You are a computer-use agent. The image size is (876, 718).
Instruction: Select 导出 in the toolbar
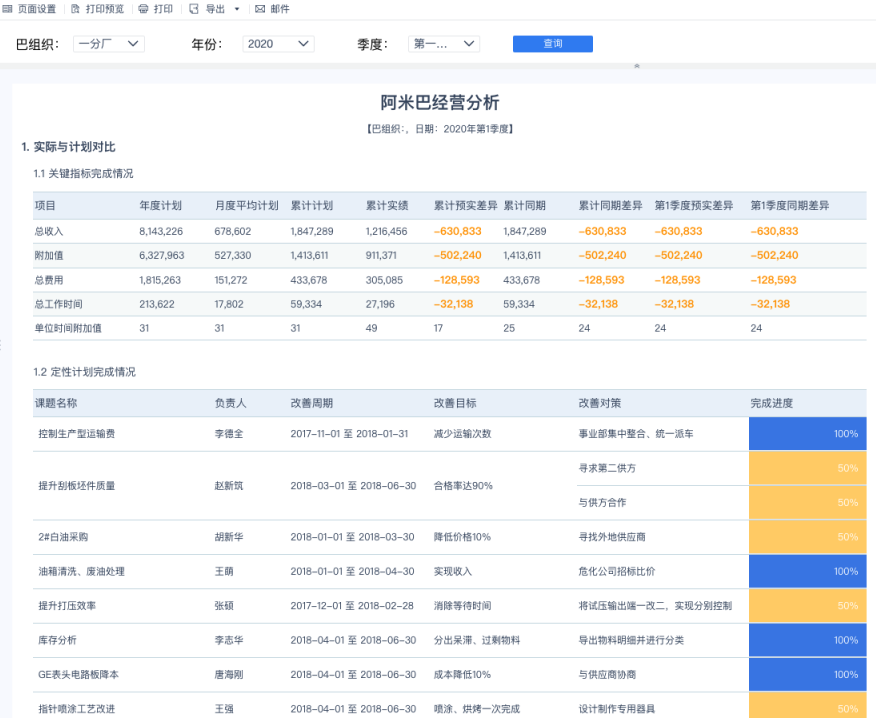coord(215,9)
